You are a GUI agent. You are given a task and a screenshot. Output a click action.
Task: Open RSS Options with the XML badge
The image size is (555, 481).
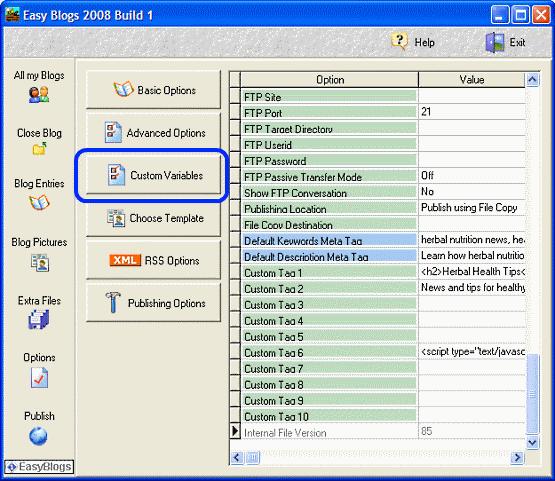153,260
